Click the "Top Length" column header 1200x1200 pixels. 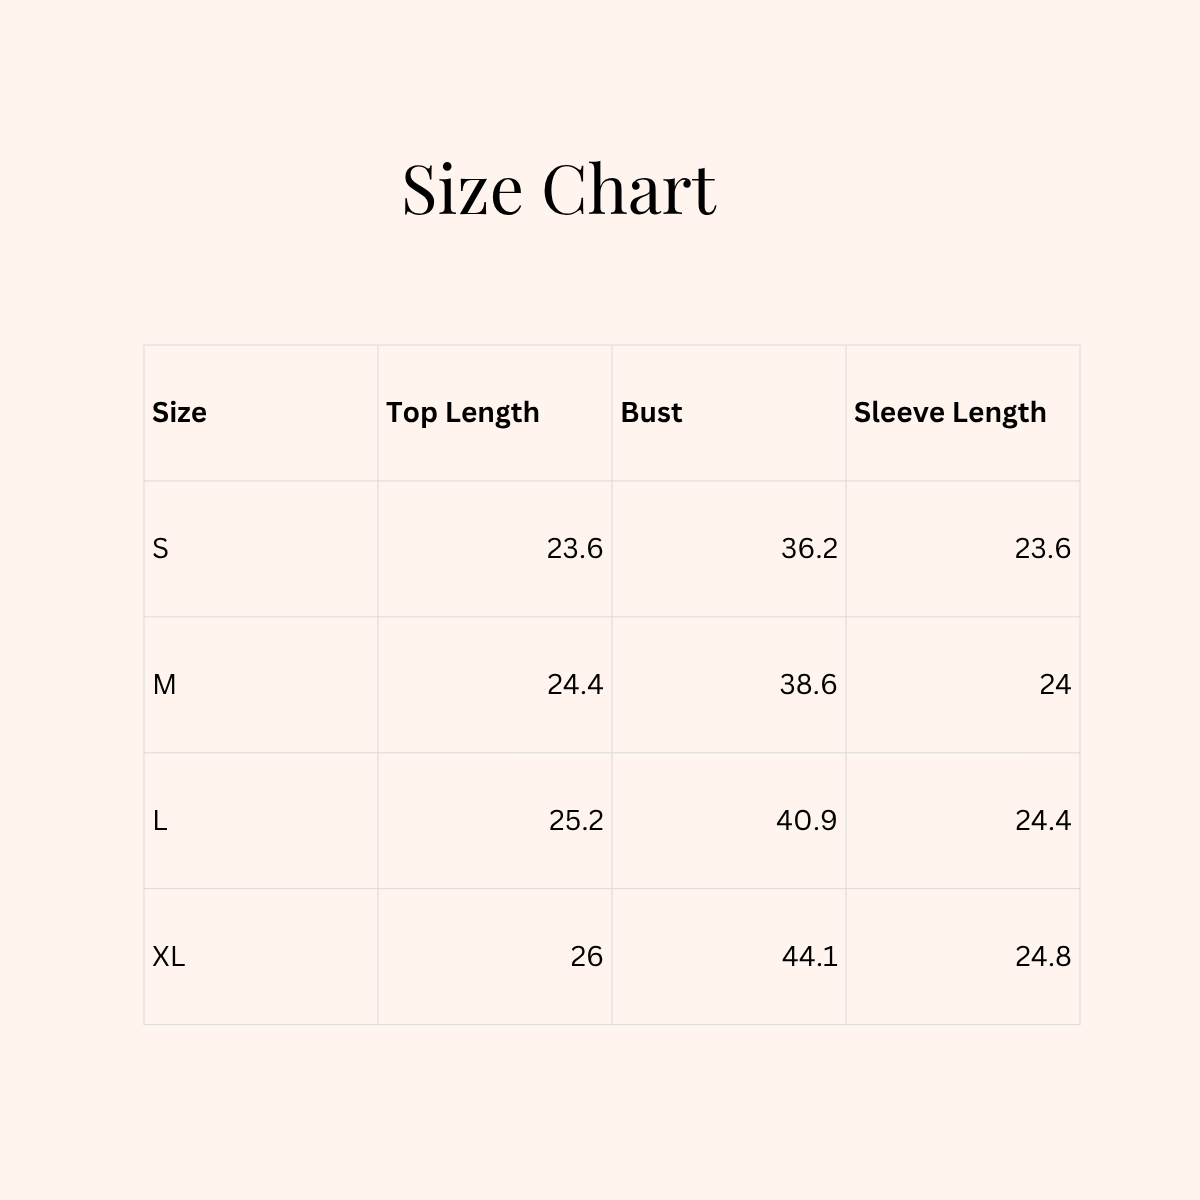[463, 412]
